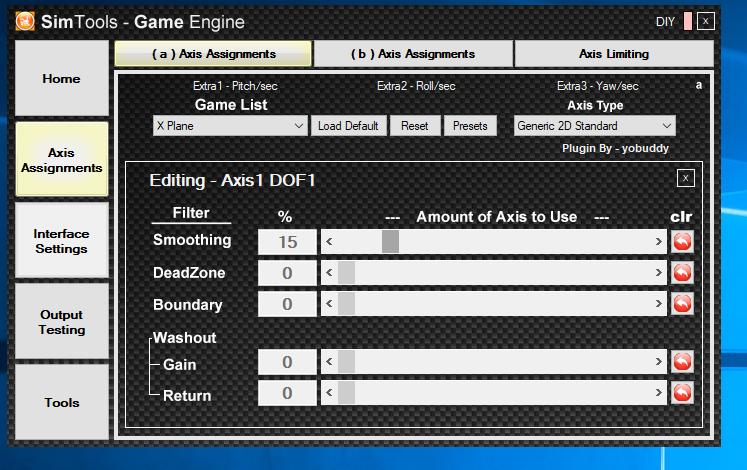Click the Boundary slider thumb
The image size is (747, 470).
tap(346, 304)
